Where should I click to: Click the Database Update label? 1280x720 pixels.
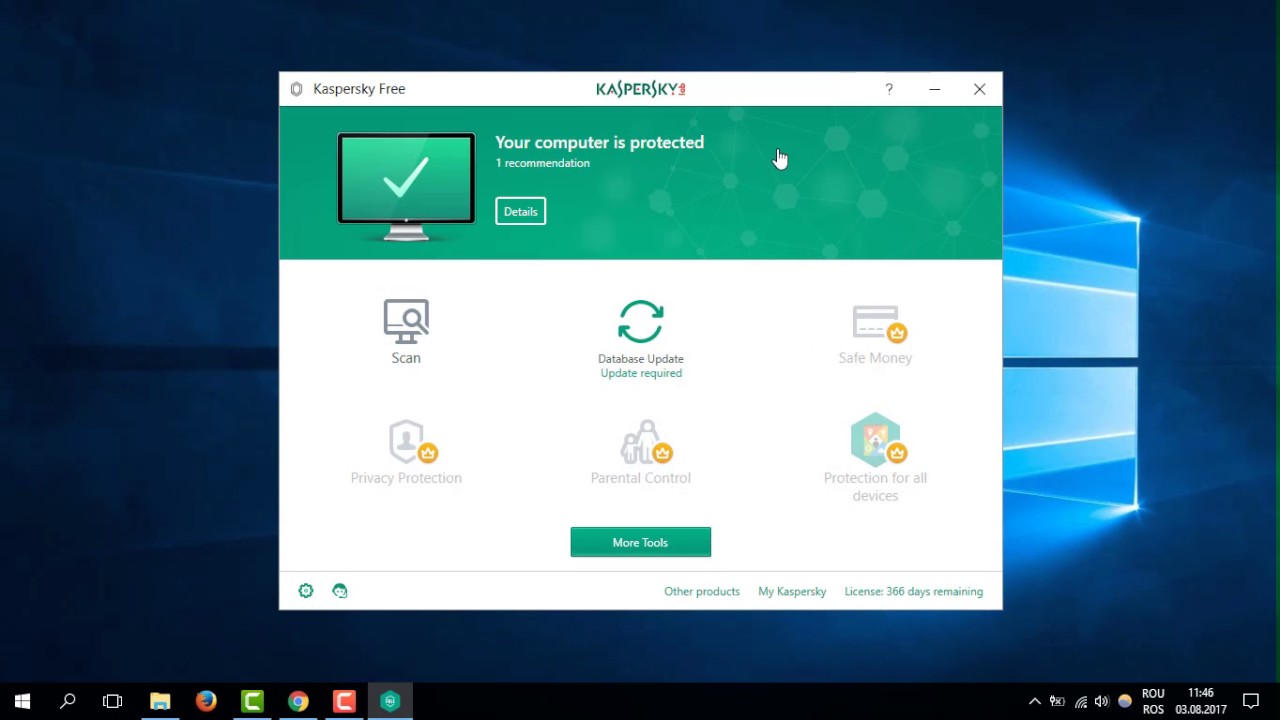pos(641,359)
